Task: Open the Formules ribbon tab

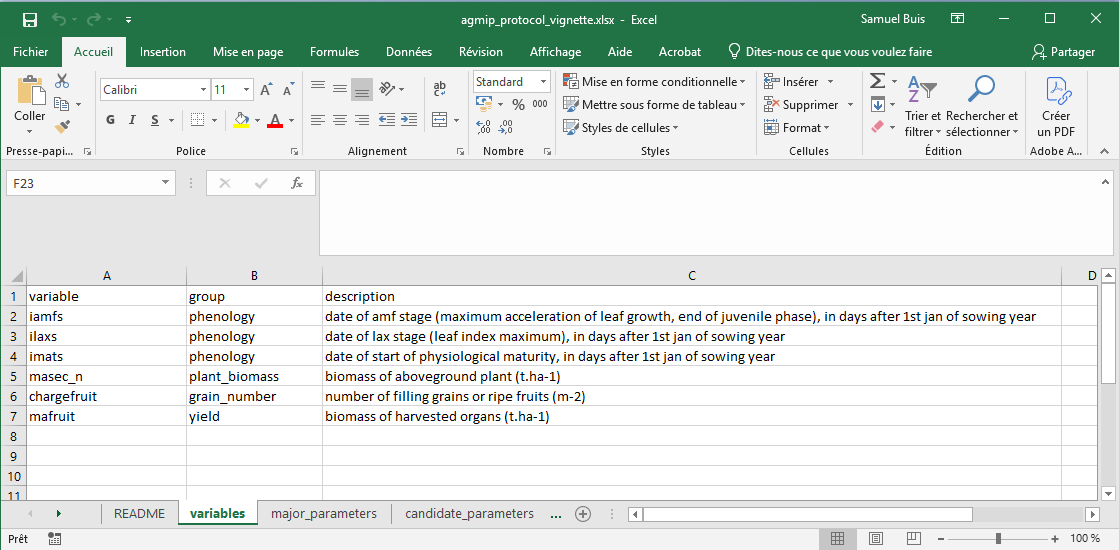Action: click(x=334, y=52)
